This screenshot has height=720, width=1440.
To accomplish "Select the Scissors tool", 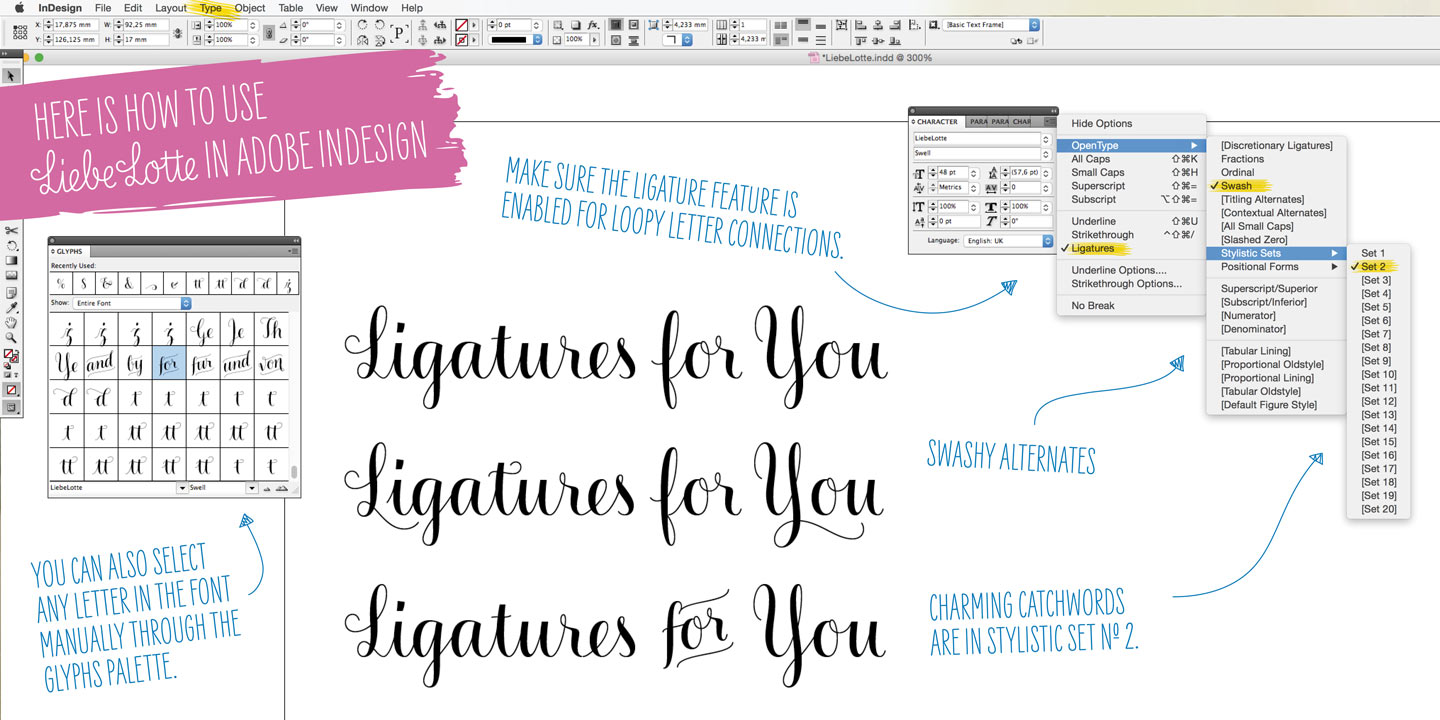I will (x=12, y=230).
